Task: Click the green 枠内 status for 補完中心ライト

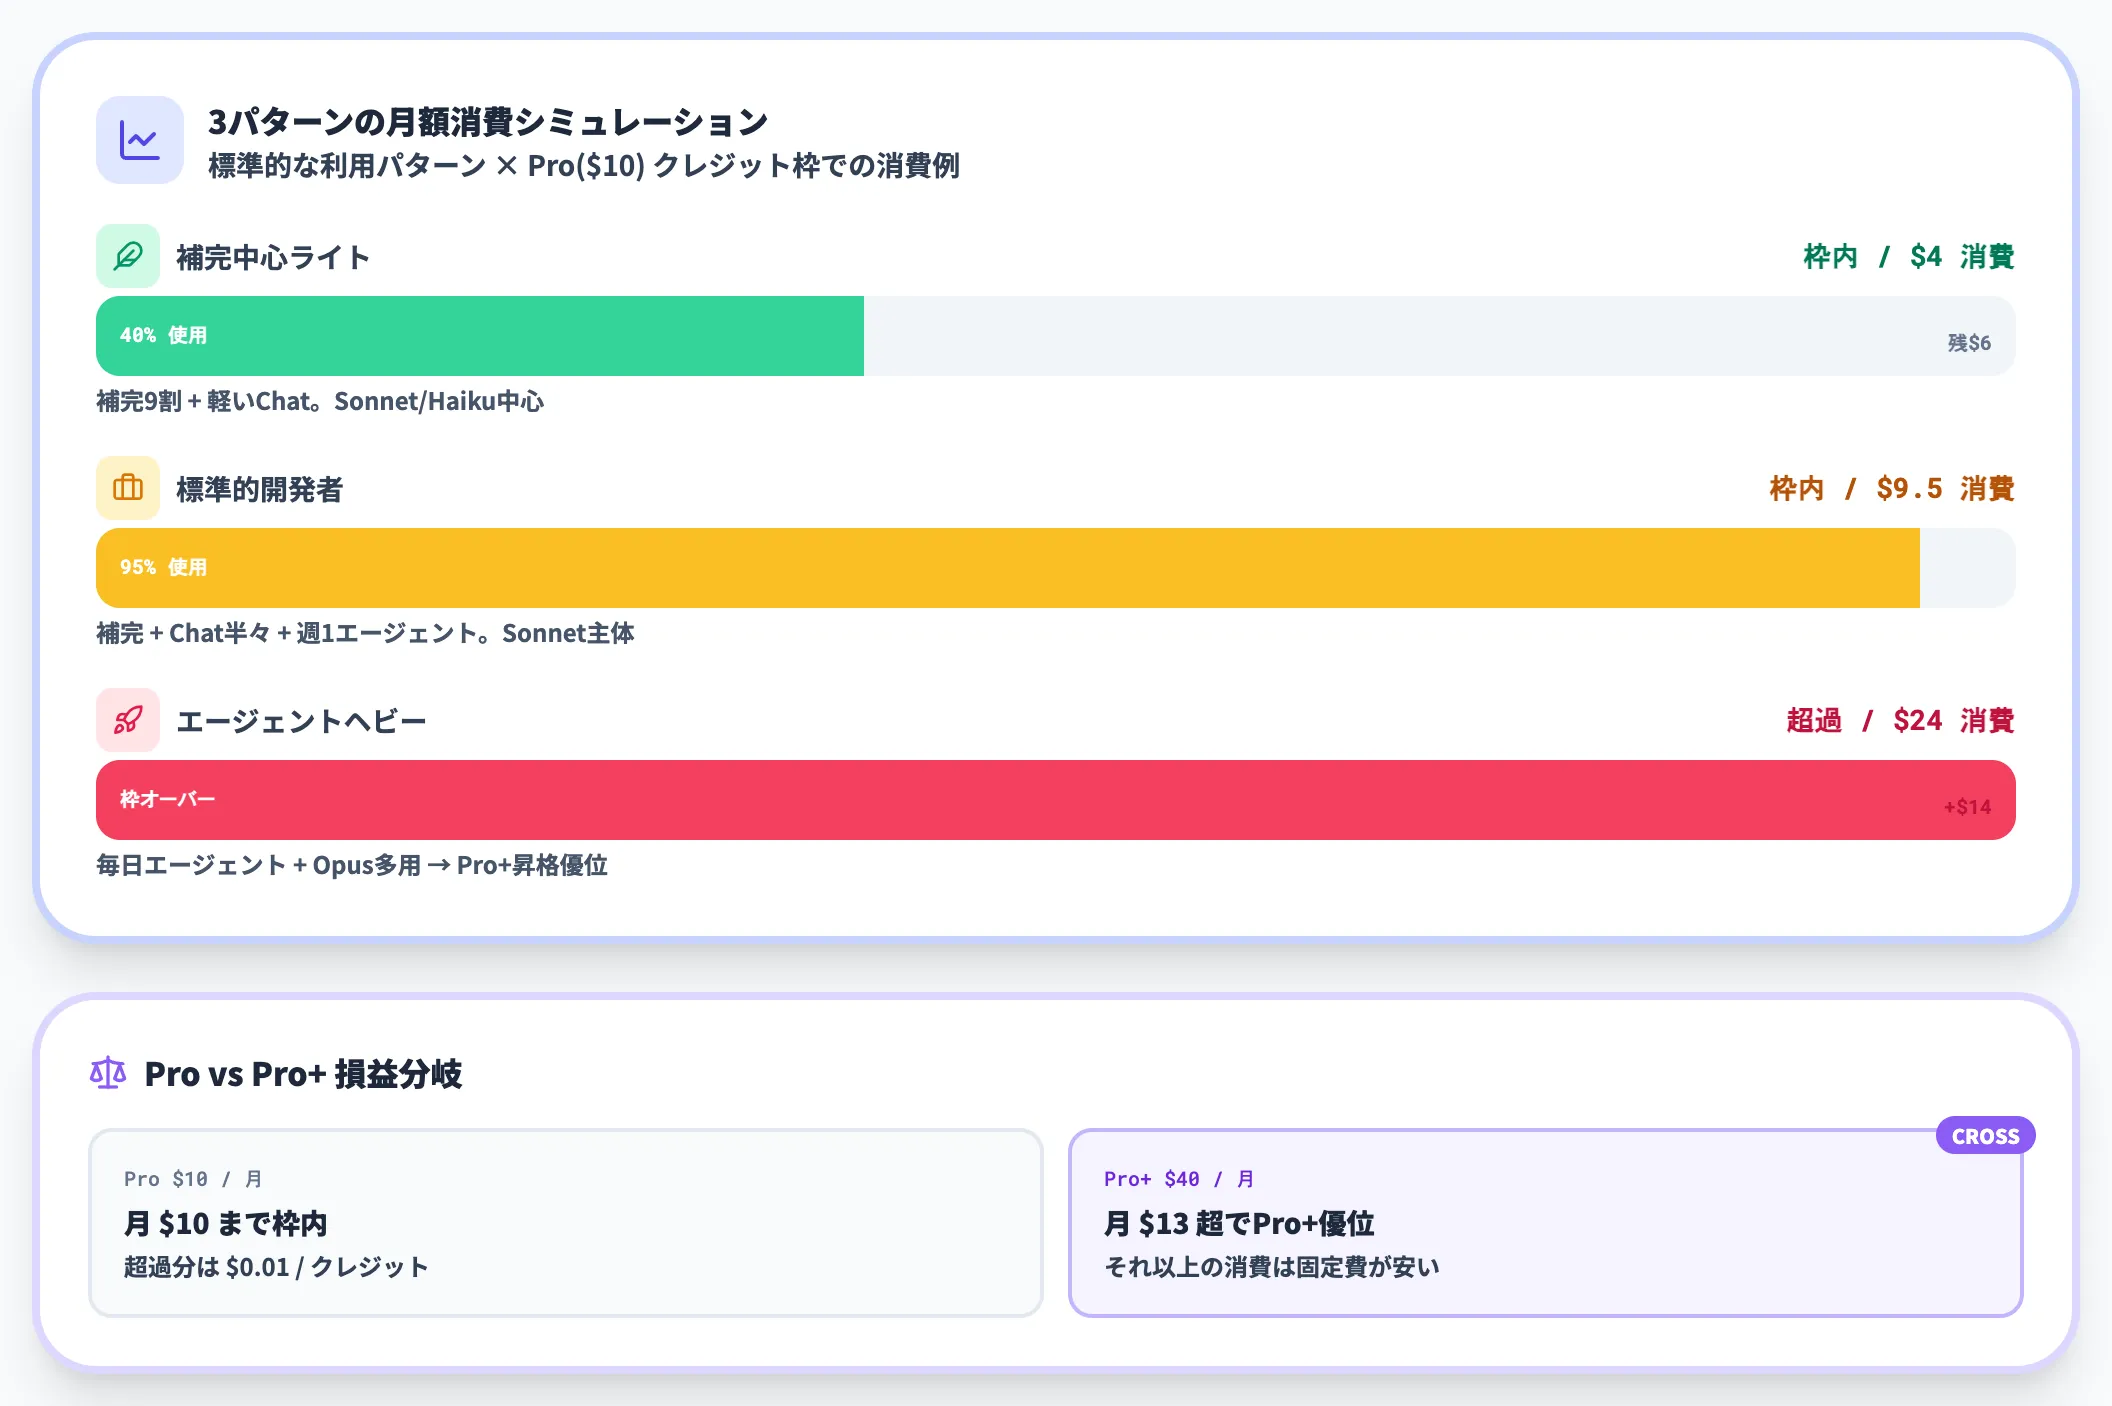Action: click(1832, 256)
